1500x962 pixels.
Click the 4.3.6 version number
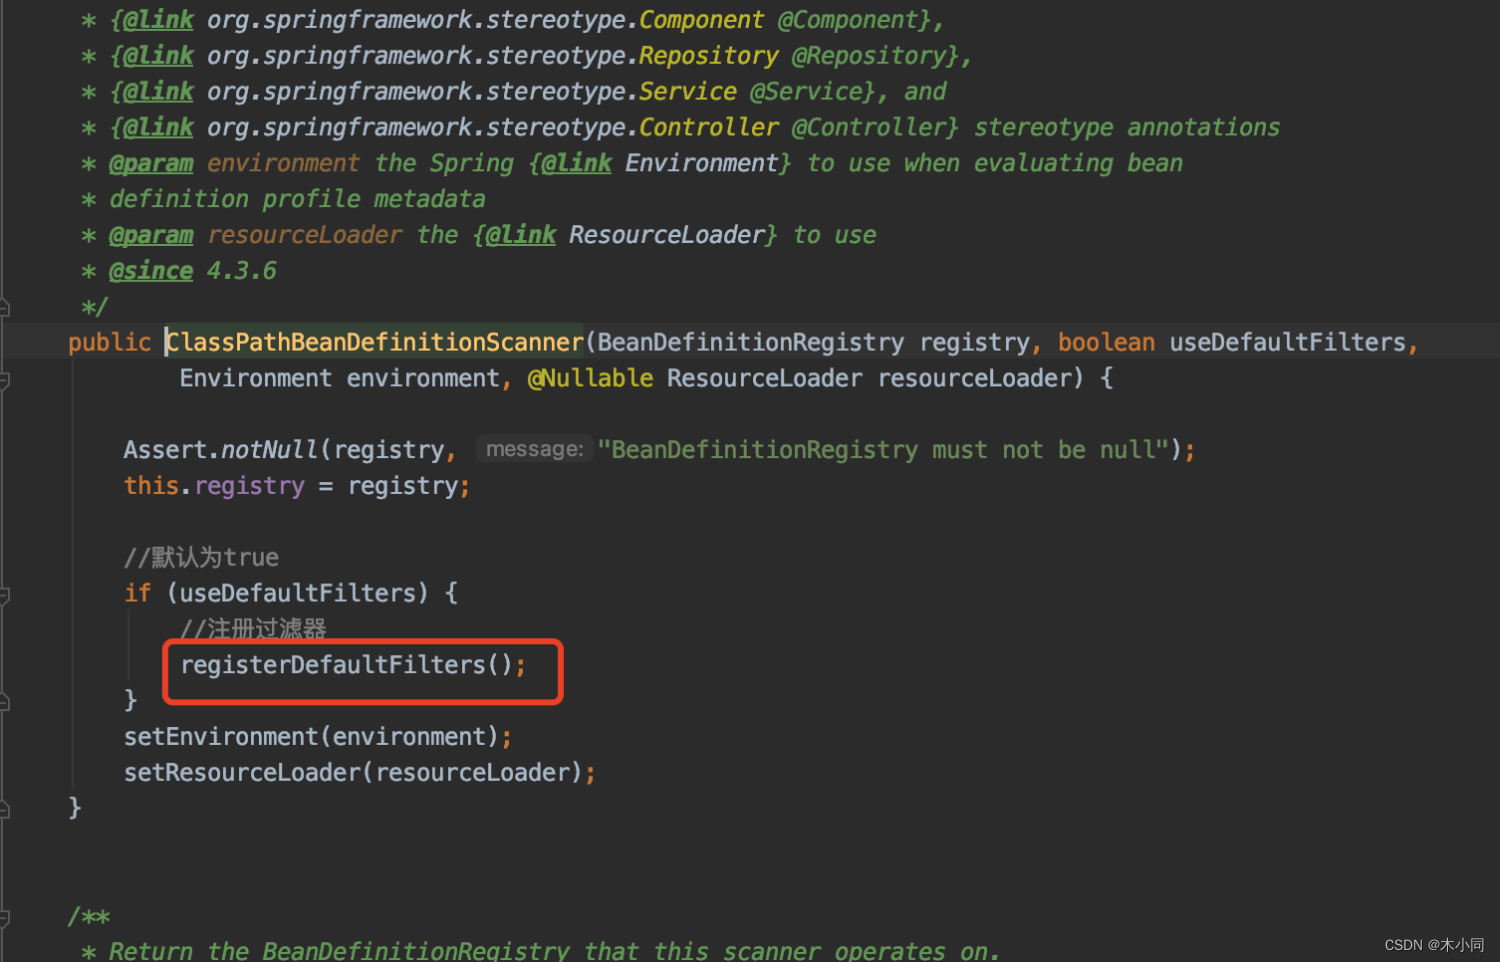241,271
